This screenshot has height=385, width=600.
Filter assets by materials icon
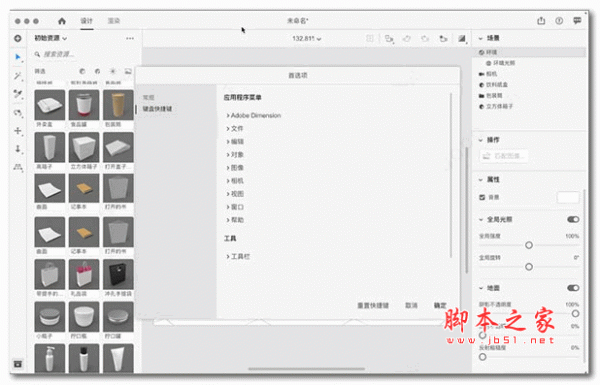(x=98, y=71)
